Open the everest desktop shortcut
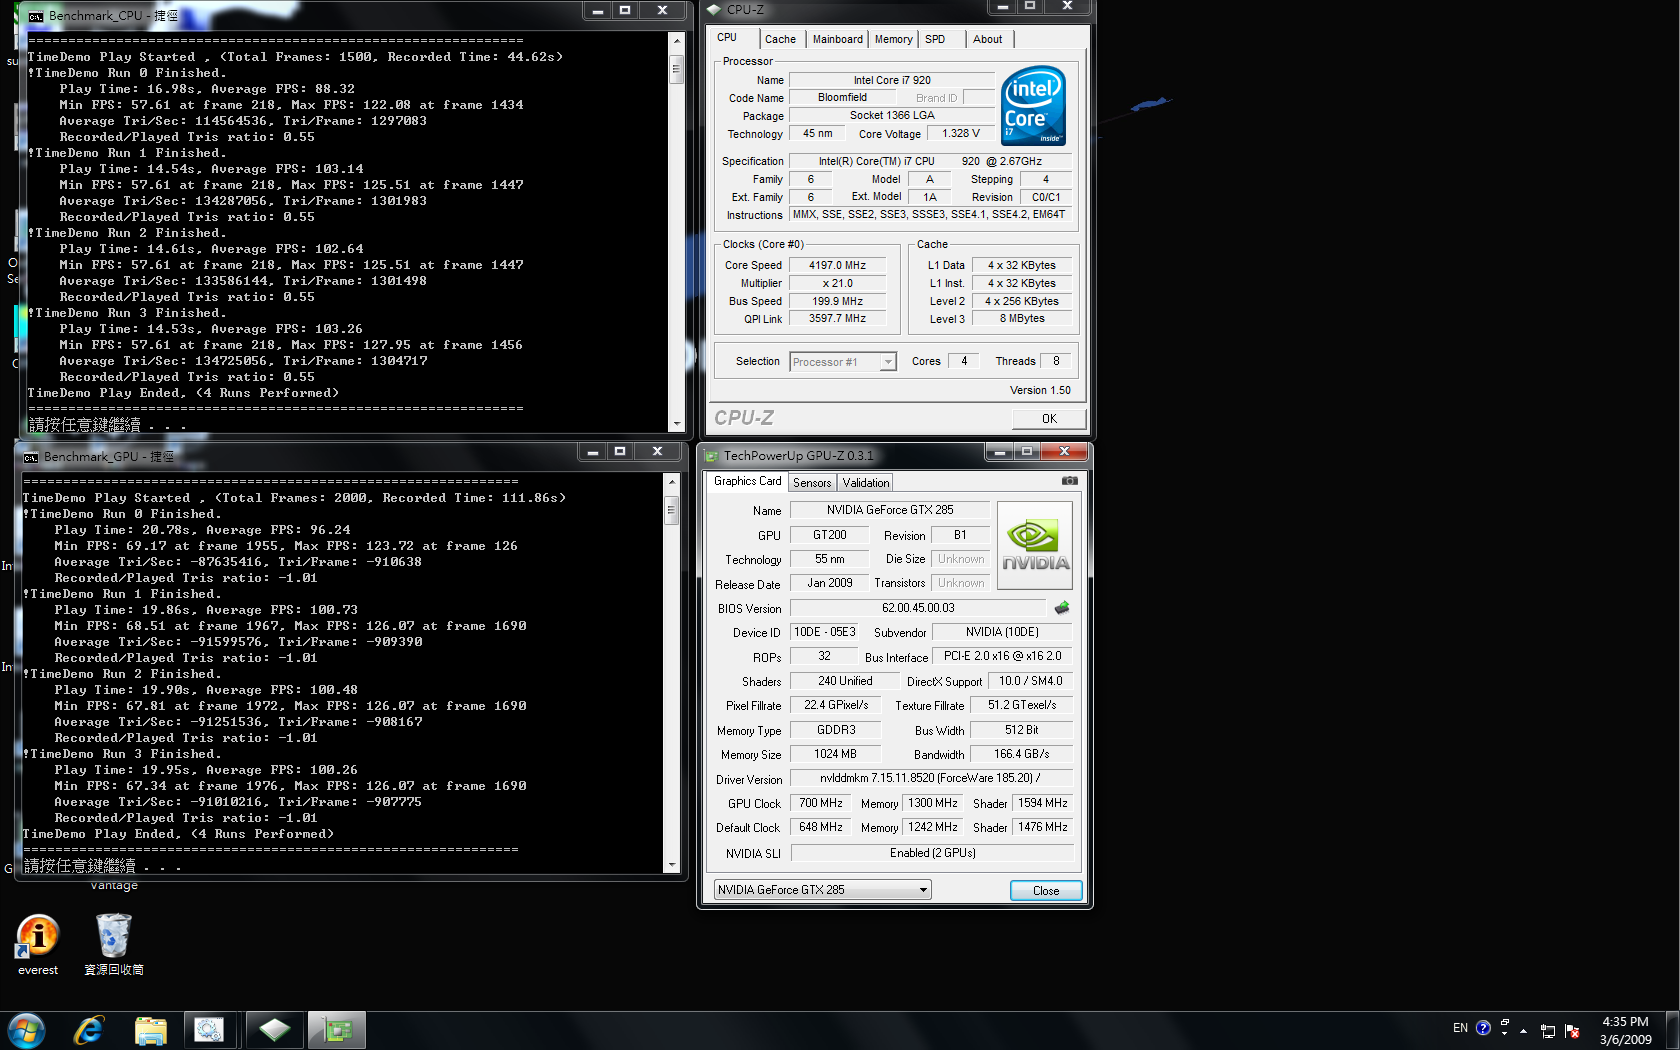1680x1050 pixels. tap(38, 945)
